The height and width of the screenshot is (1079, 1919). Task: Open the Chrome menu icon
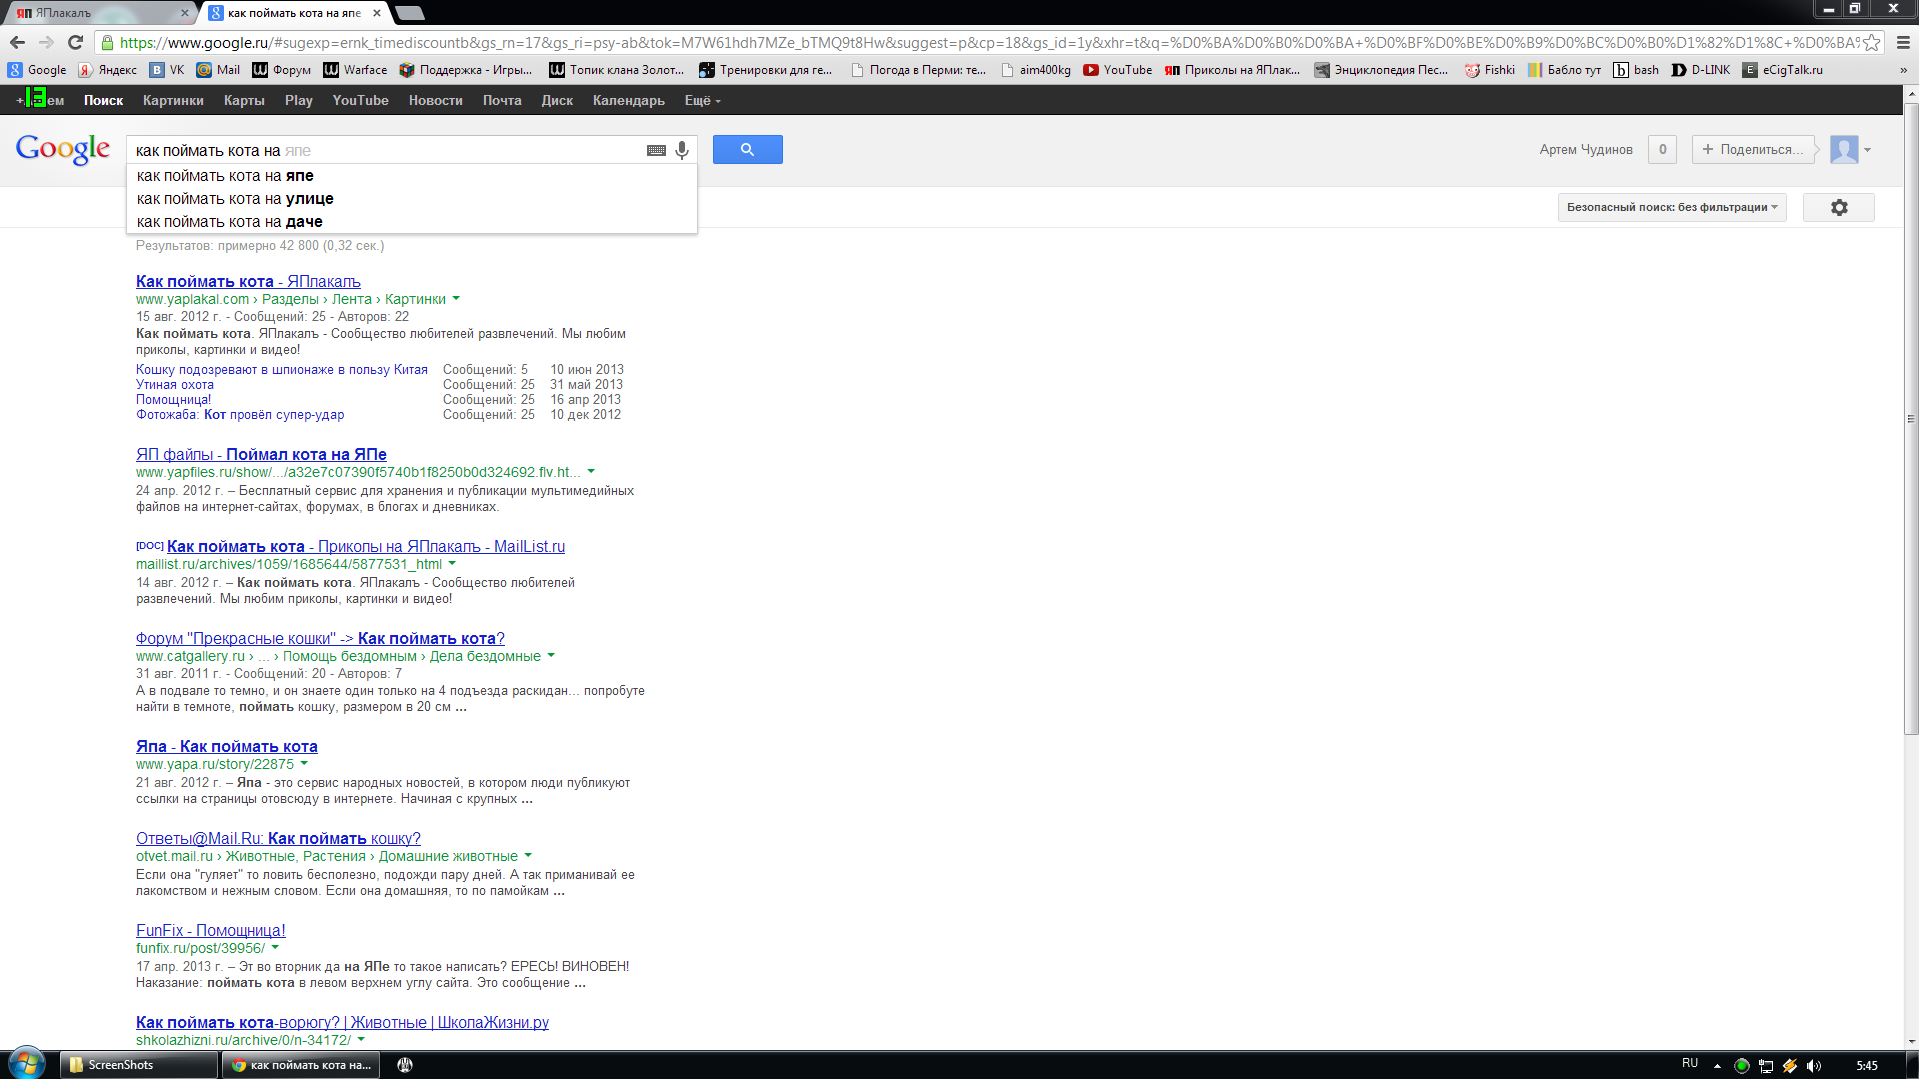point(1903,43)
